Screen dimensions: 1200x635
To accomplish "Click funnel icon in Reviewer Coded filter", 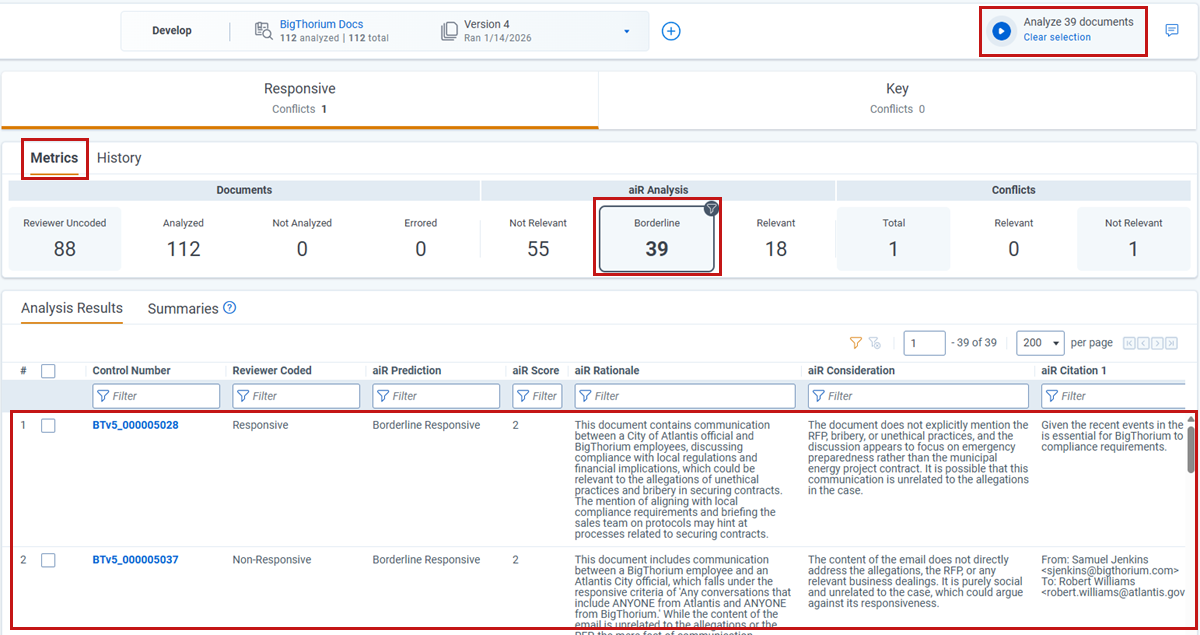I will (243, 396).
